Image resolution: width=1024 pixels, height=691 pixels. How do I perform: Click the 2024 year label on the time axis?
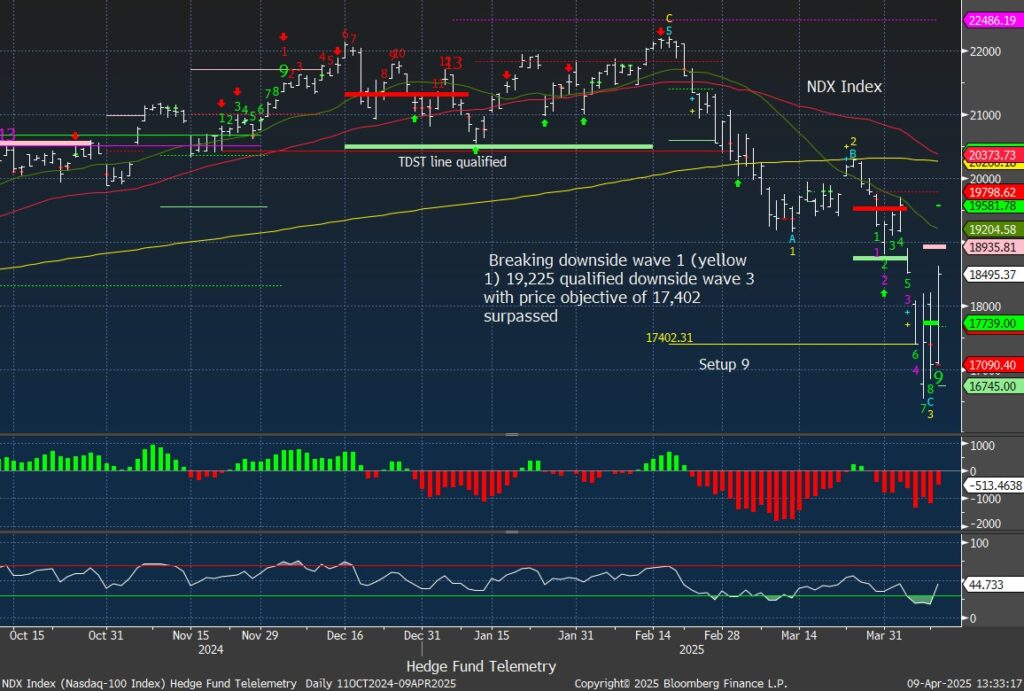click(210, 650)
